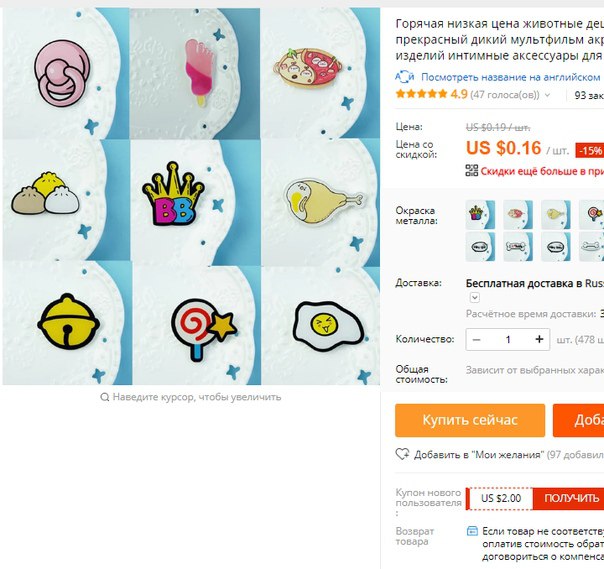604x569 pixels.
Task: Open Посмотреть название на английском link
Action: (x=510, y=77)
